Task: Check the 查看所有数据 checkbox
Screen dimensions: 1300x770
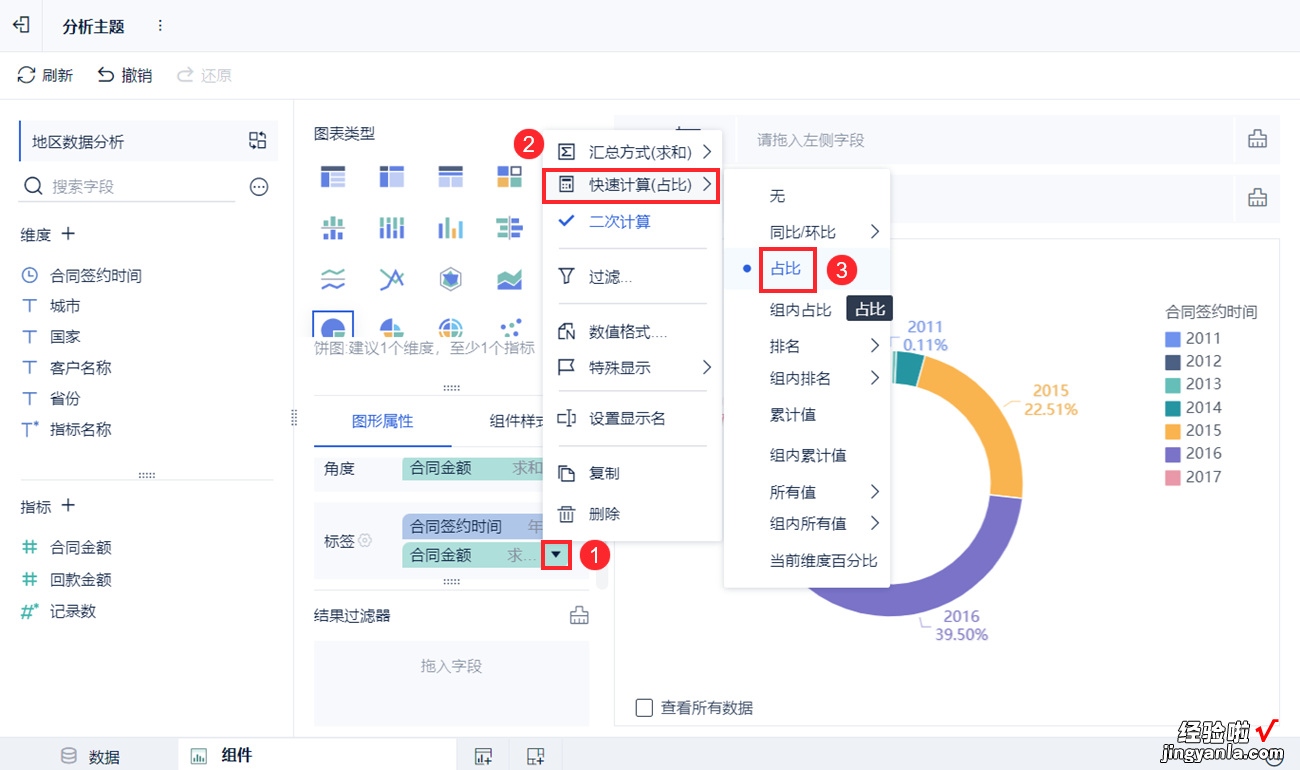Action: coord(645,708)
